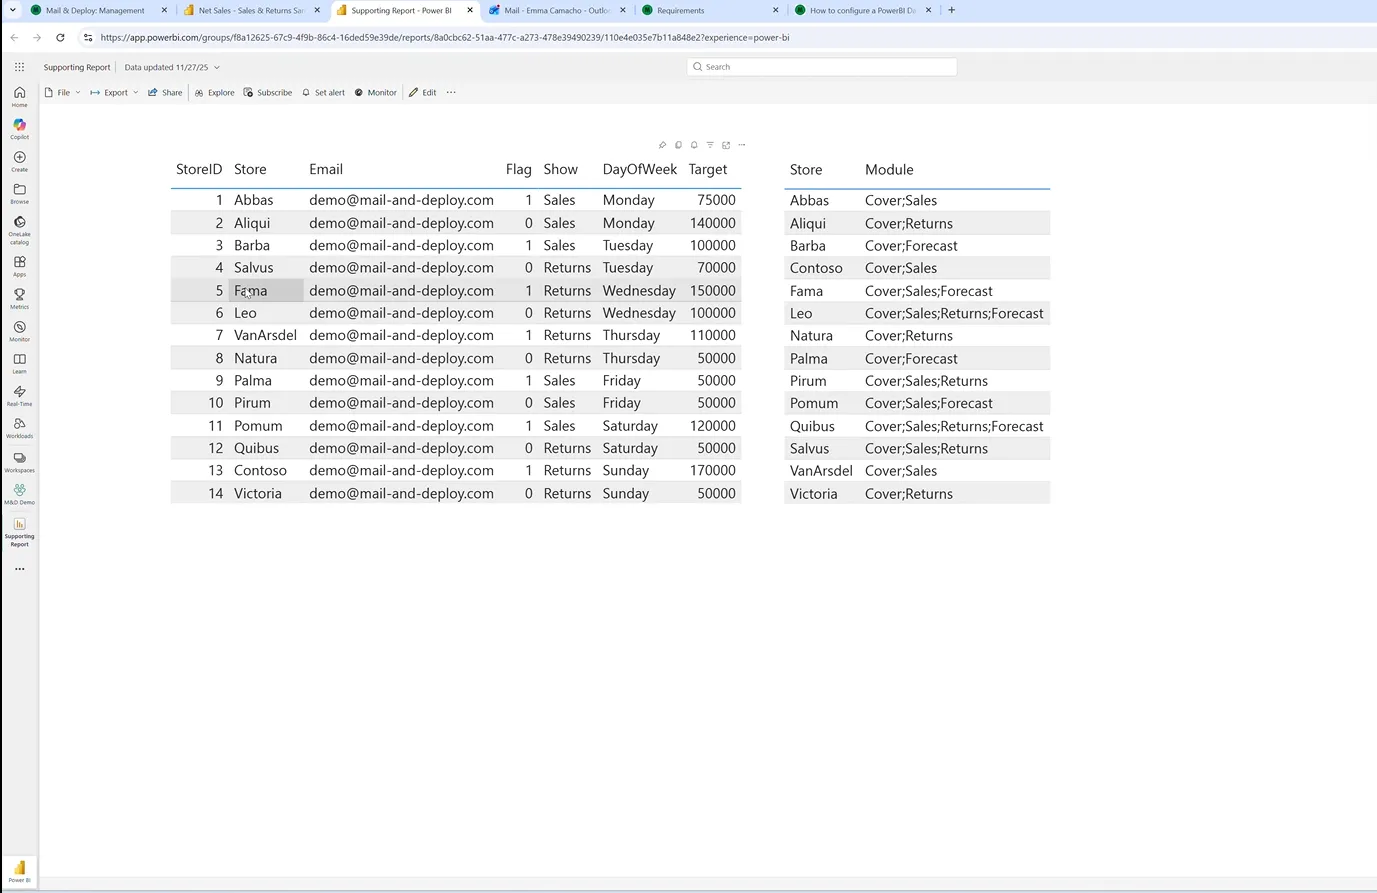Open the M&D Demo workspace
Image resolution: width=1377 pixels, height=893 pixels.
click(19, 494)
